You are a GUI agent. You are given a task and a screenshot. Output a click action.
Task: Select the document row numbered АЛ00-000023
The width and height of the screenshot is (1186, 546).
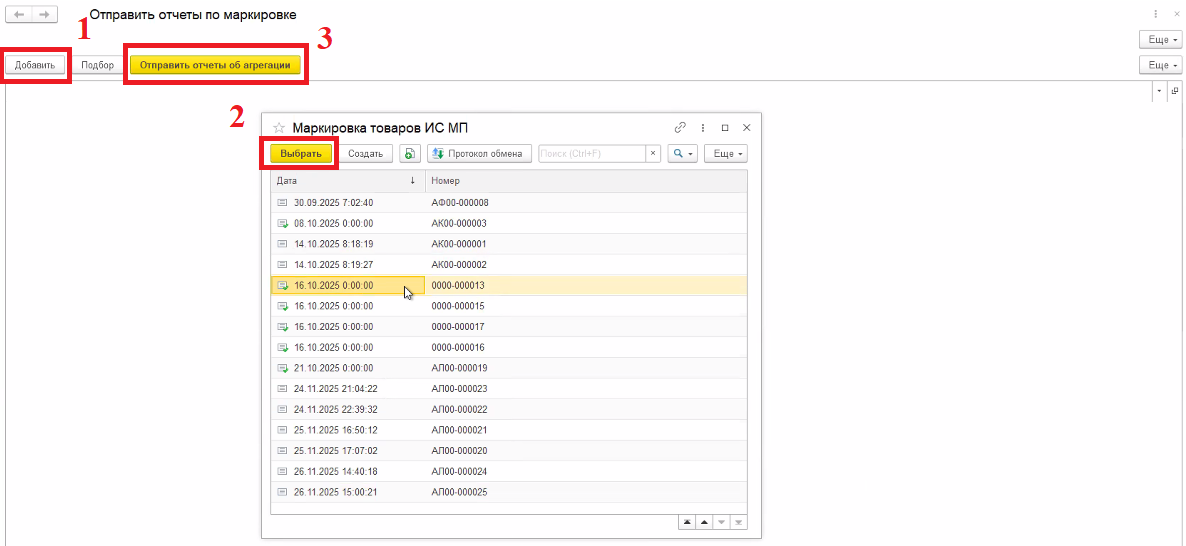click(459, 389)
